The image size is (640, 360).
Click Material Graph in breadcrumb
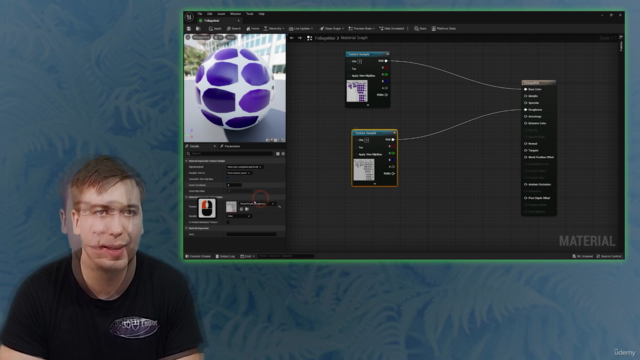pyautogui.click(x=354, y=38)
